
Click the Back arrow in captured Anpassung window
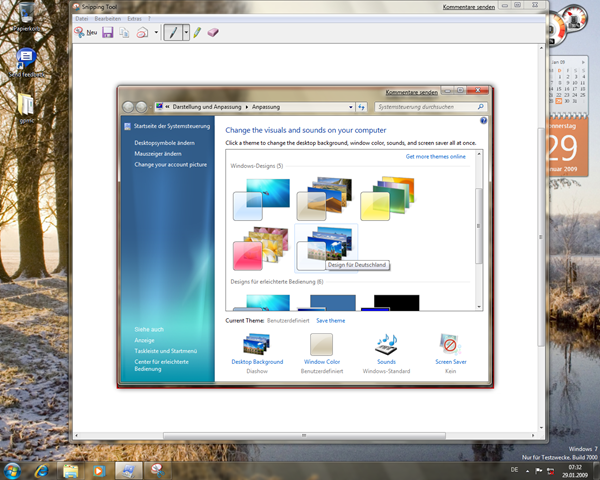coord(128,107)
